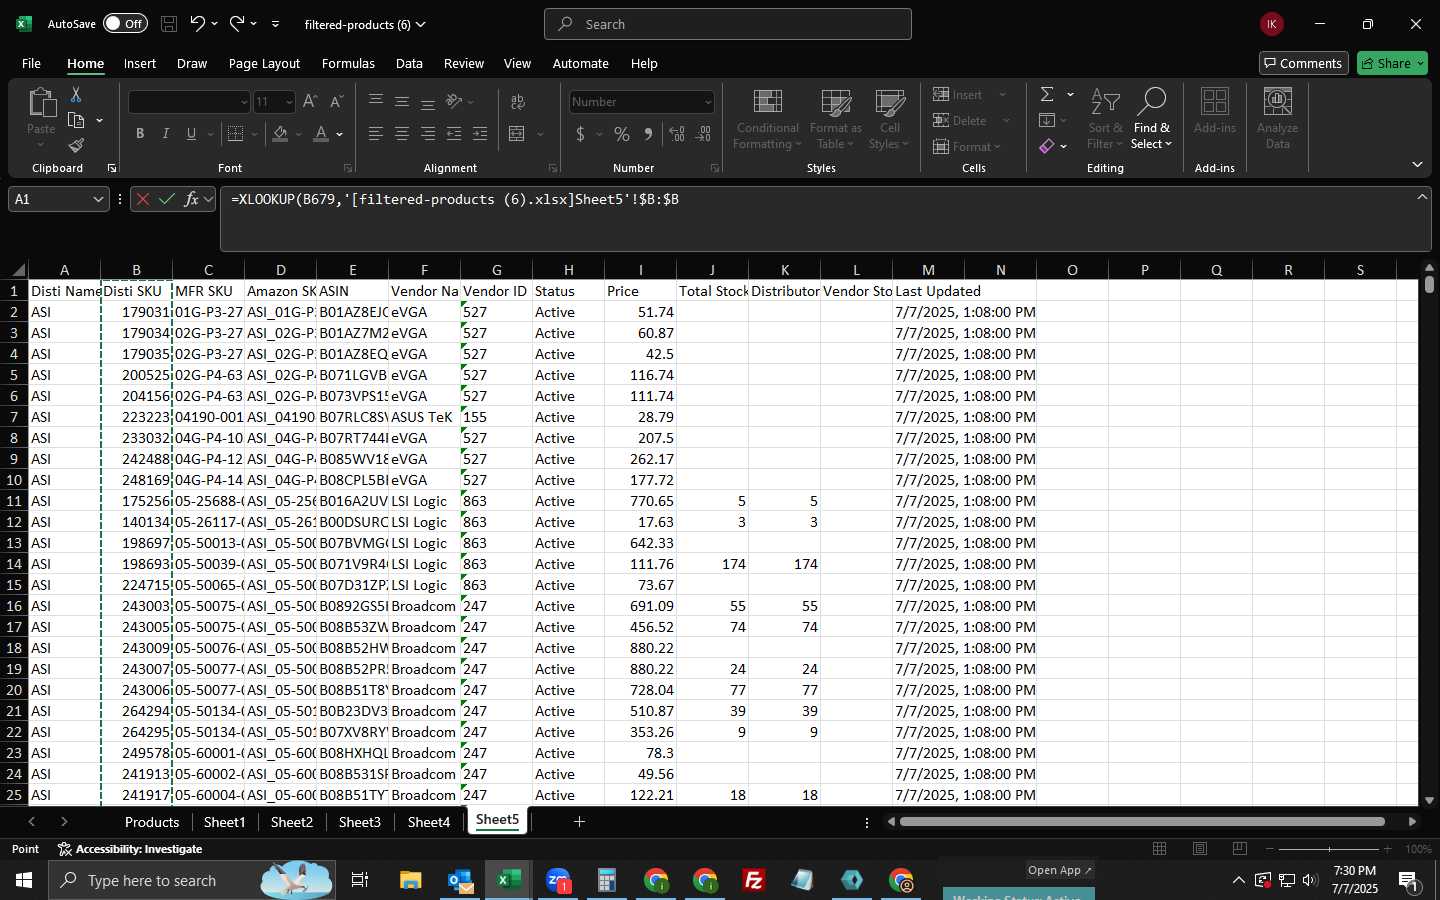This screenshot has width=1440, height=900.
Task: Click the AutoSum sigma icon
Action: [x=1047, y=94]
